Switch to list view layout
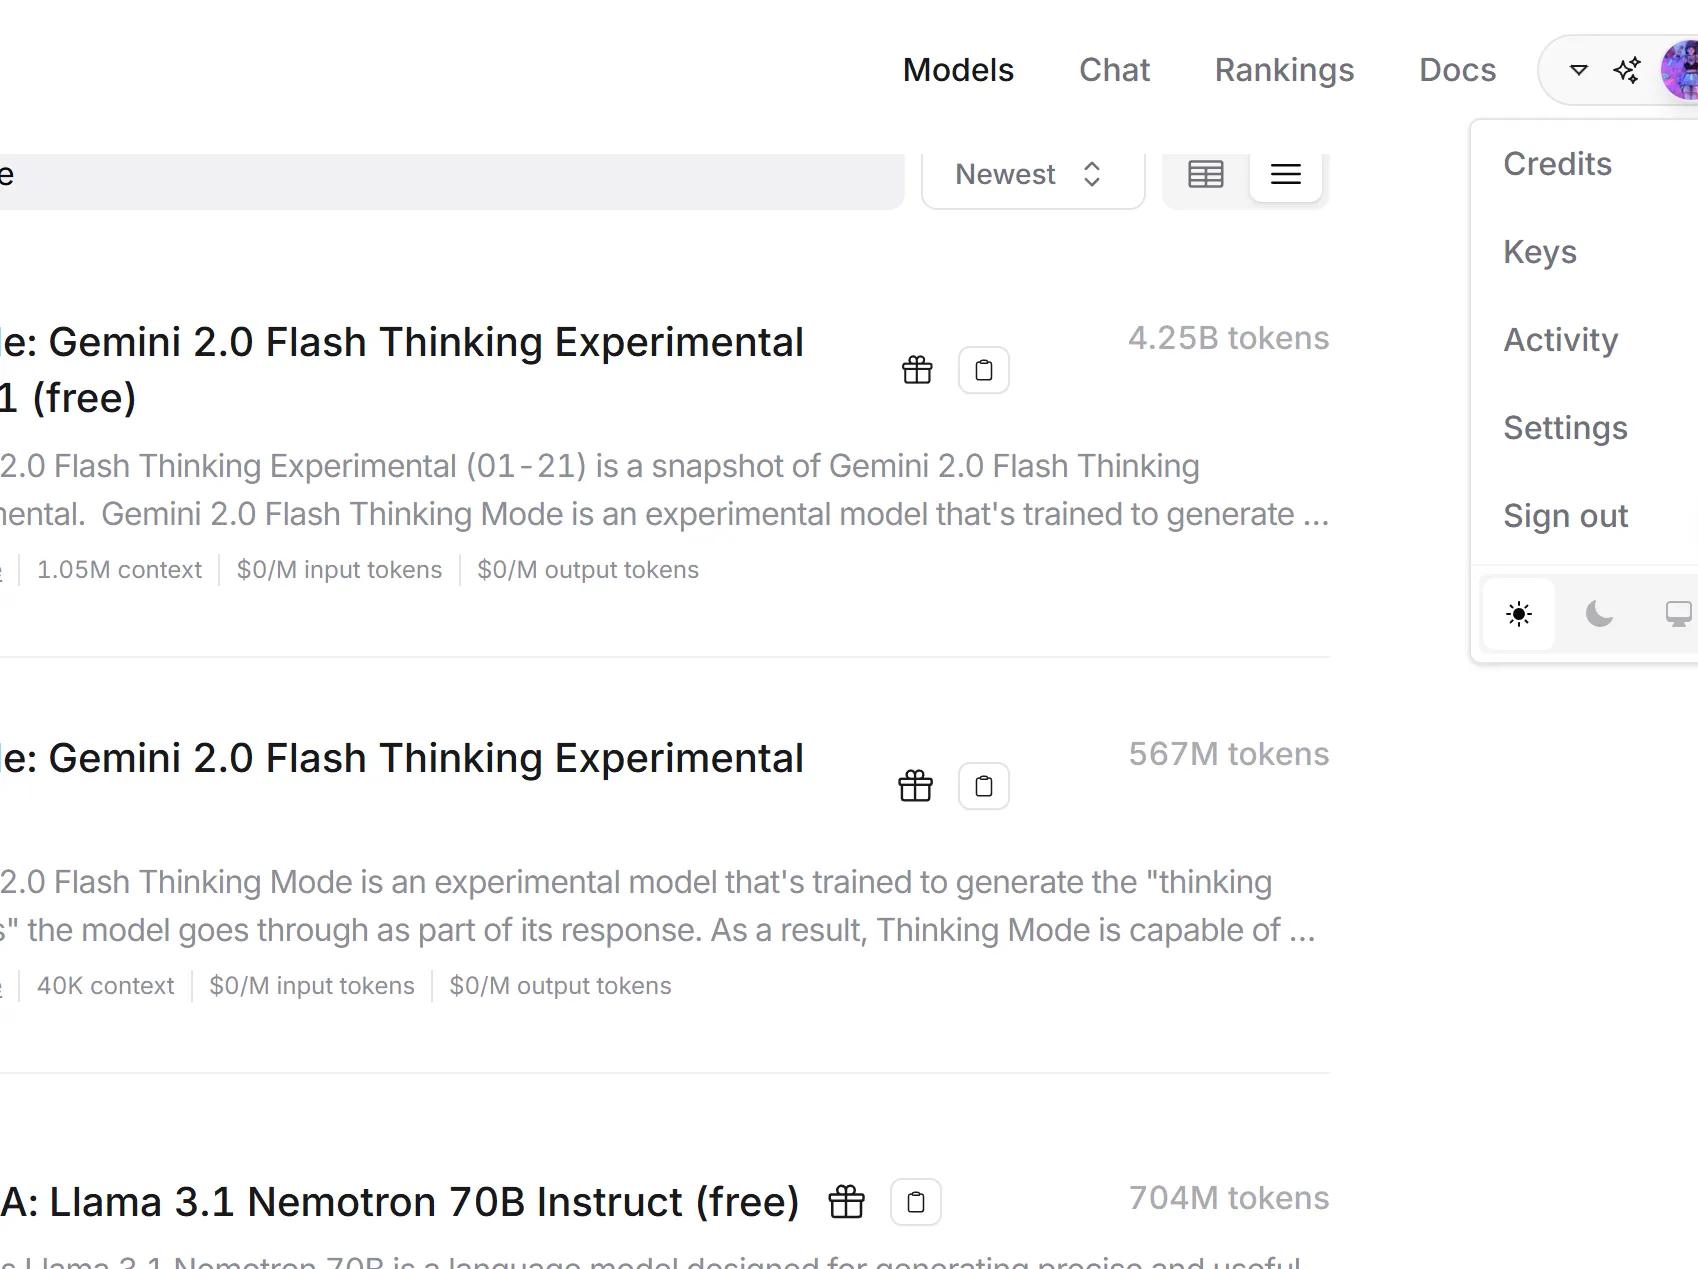The height and width of the screenshot is (1269, 1698). tap(1286, 175)
